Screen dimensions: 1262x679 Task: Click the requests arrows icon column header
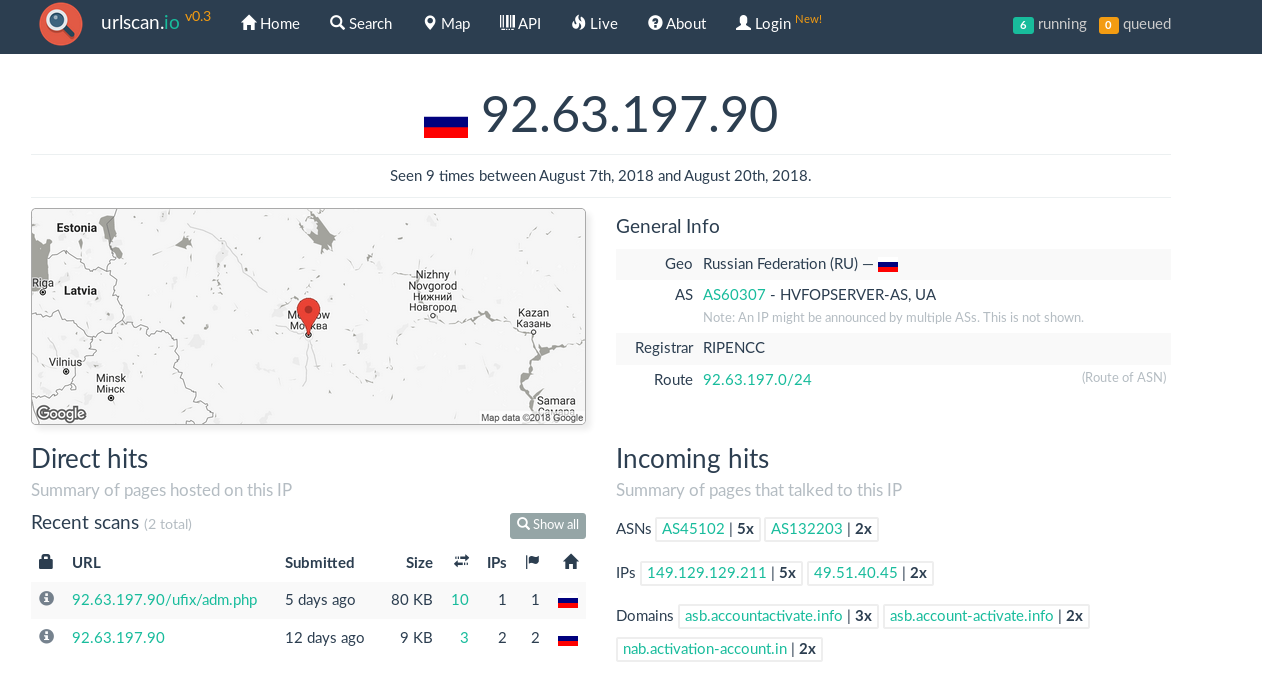pos(461,562)
